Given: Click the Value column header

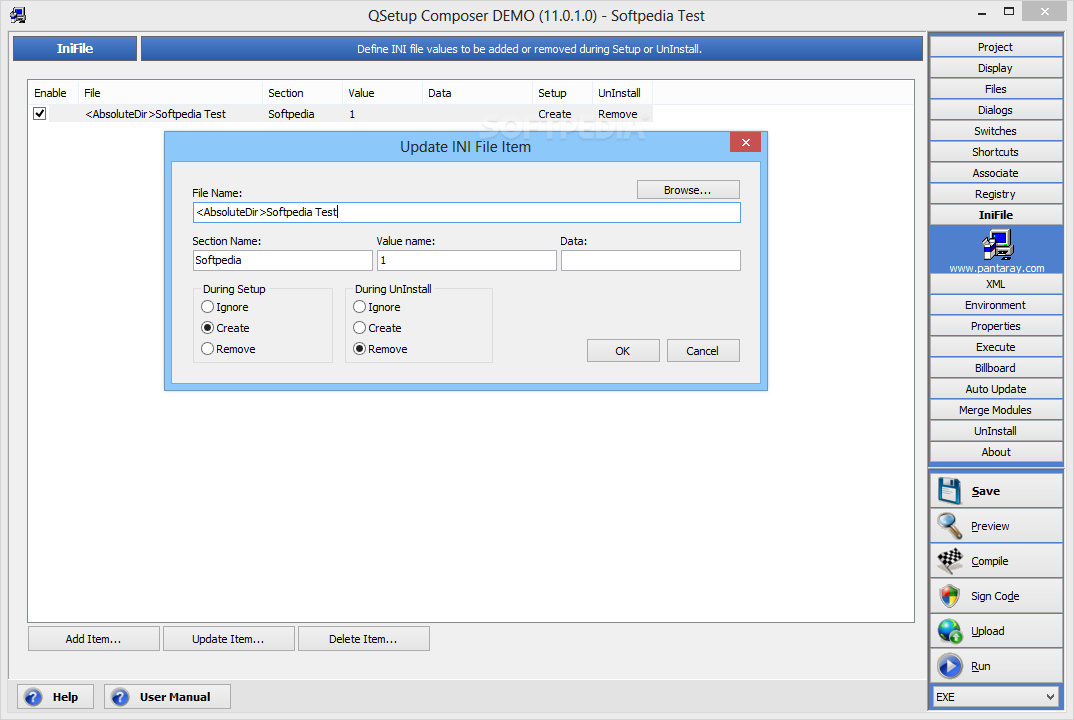Looking at the screenshot, I should pyautogui.click(x=382, y=92).
